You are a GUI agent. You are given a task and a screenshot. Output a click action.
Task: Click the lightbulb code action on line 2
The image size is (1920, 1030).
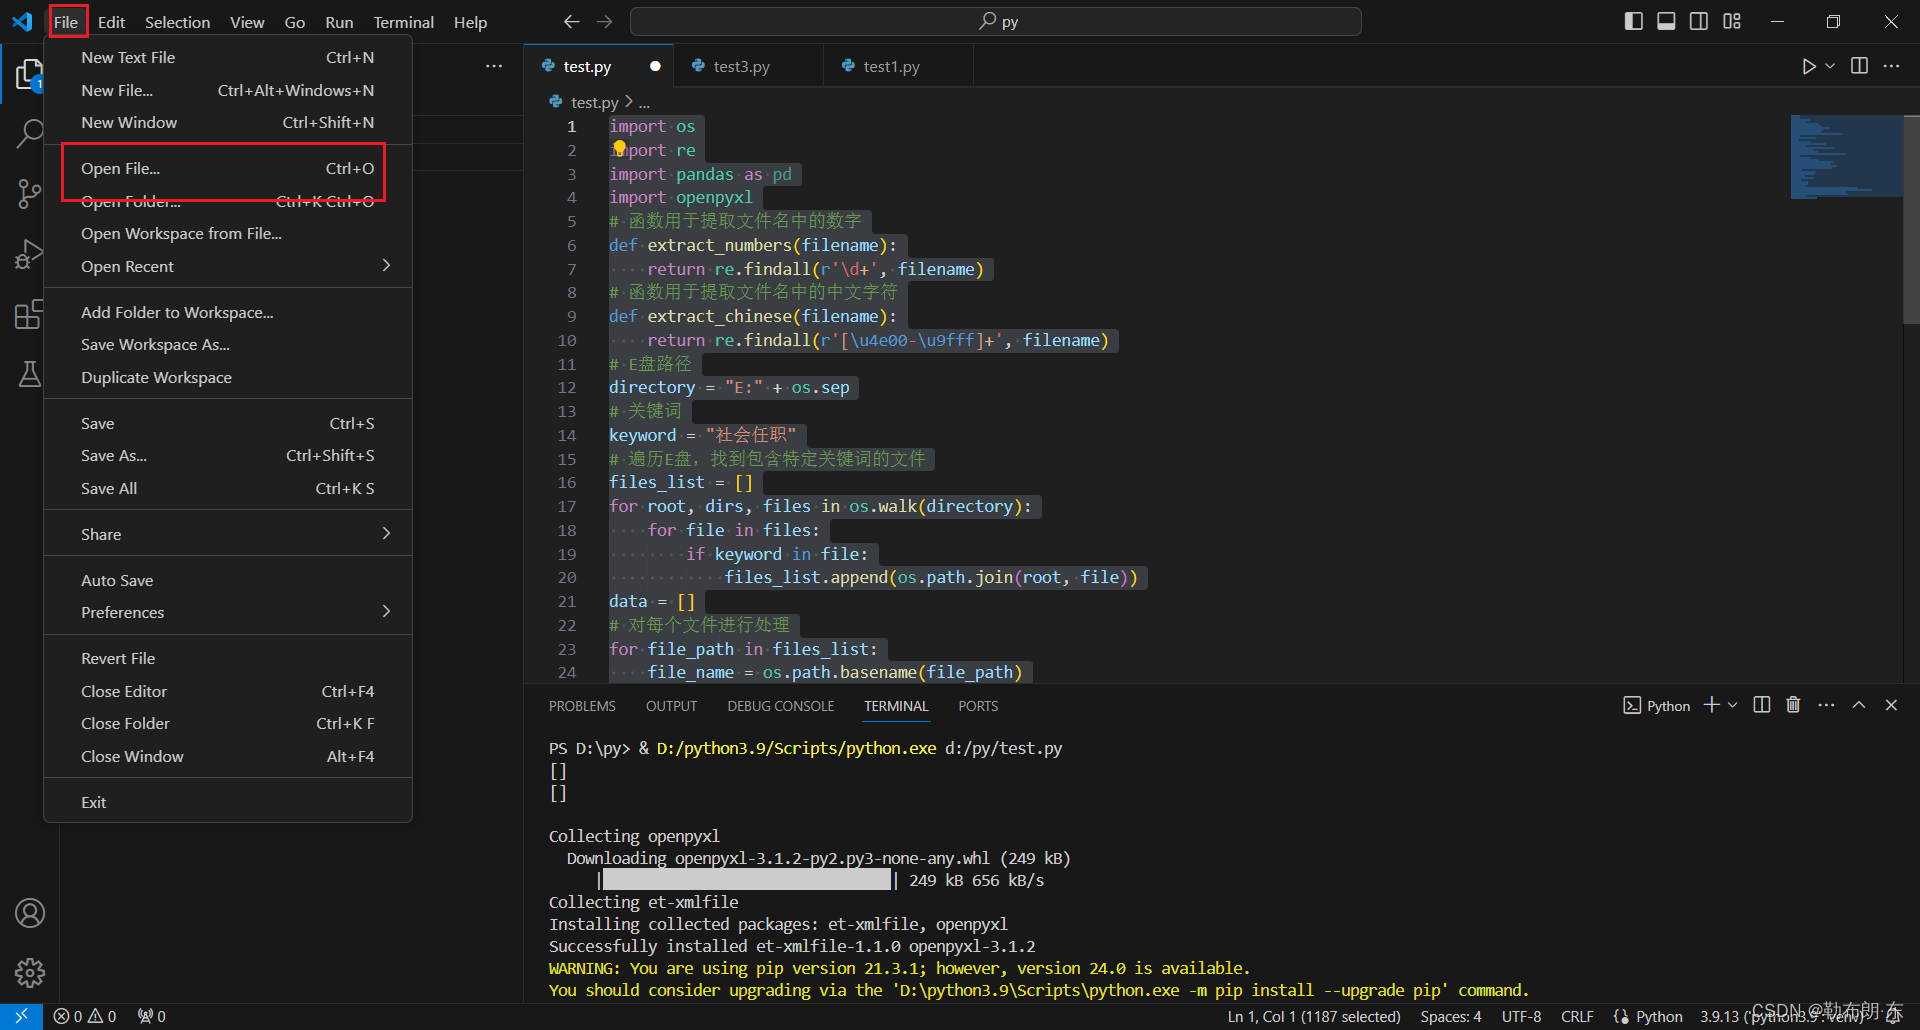point(620,148)
